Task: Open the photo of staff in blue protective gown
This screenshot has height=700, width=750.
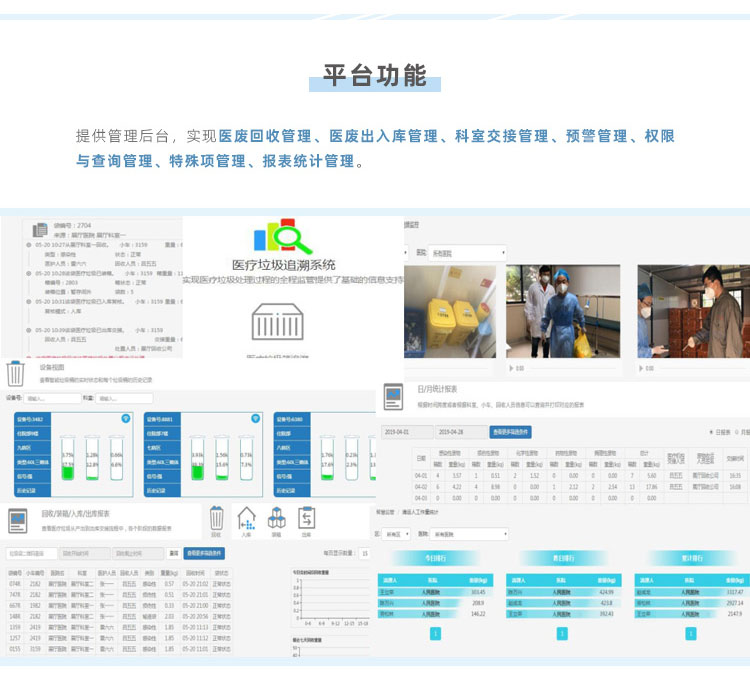Action: coord(563,311)
